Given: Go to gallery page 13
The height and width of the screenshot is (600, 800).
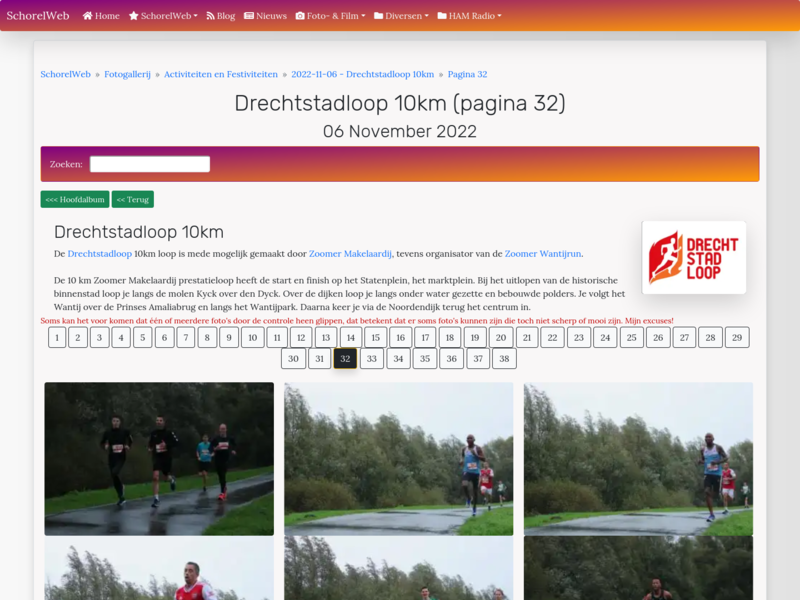Looking at the screenshot, I should 326,337.
